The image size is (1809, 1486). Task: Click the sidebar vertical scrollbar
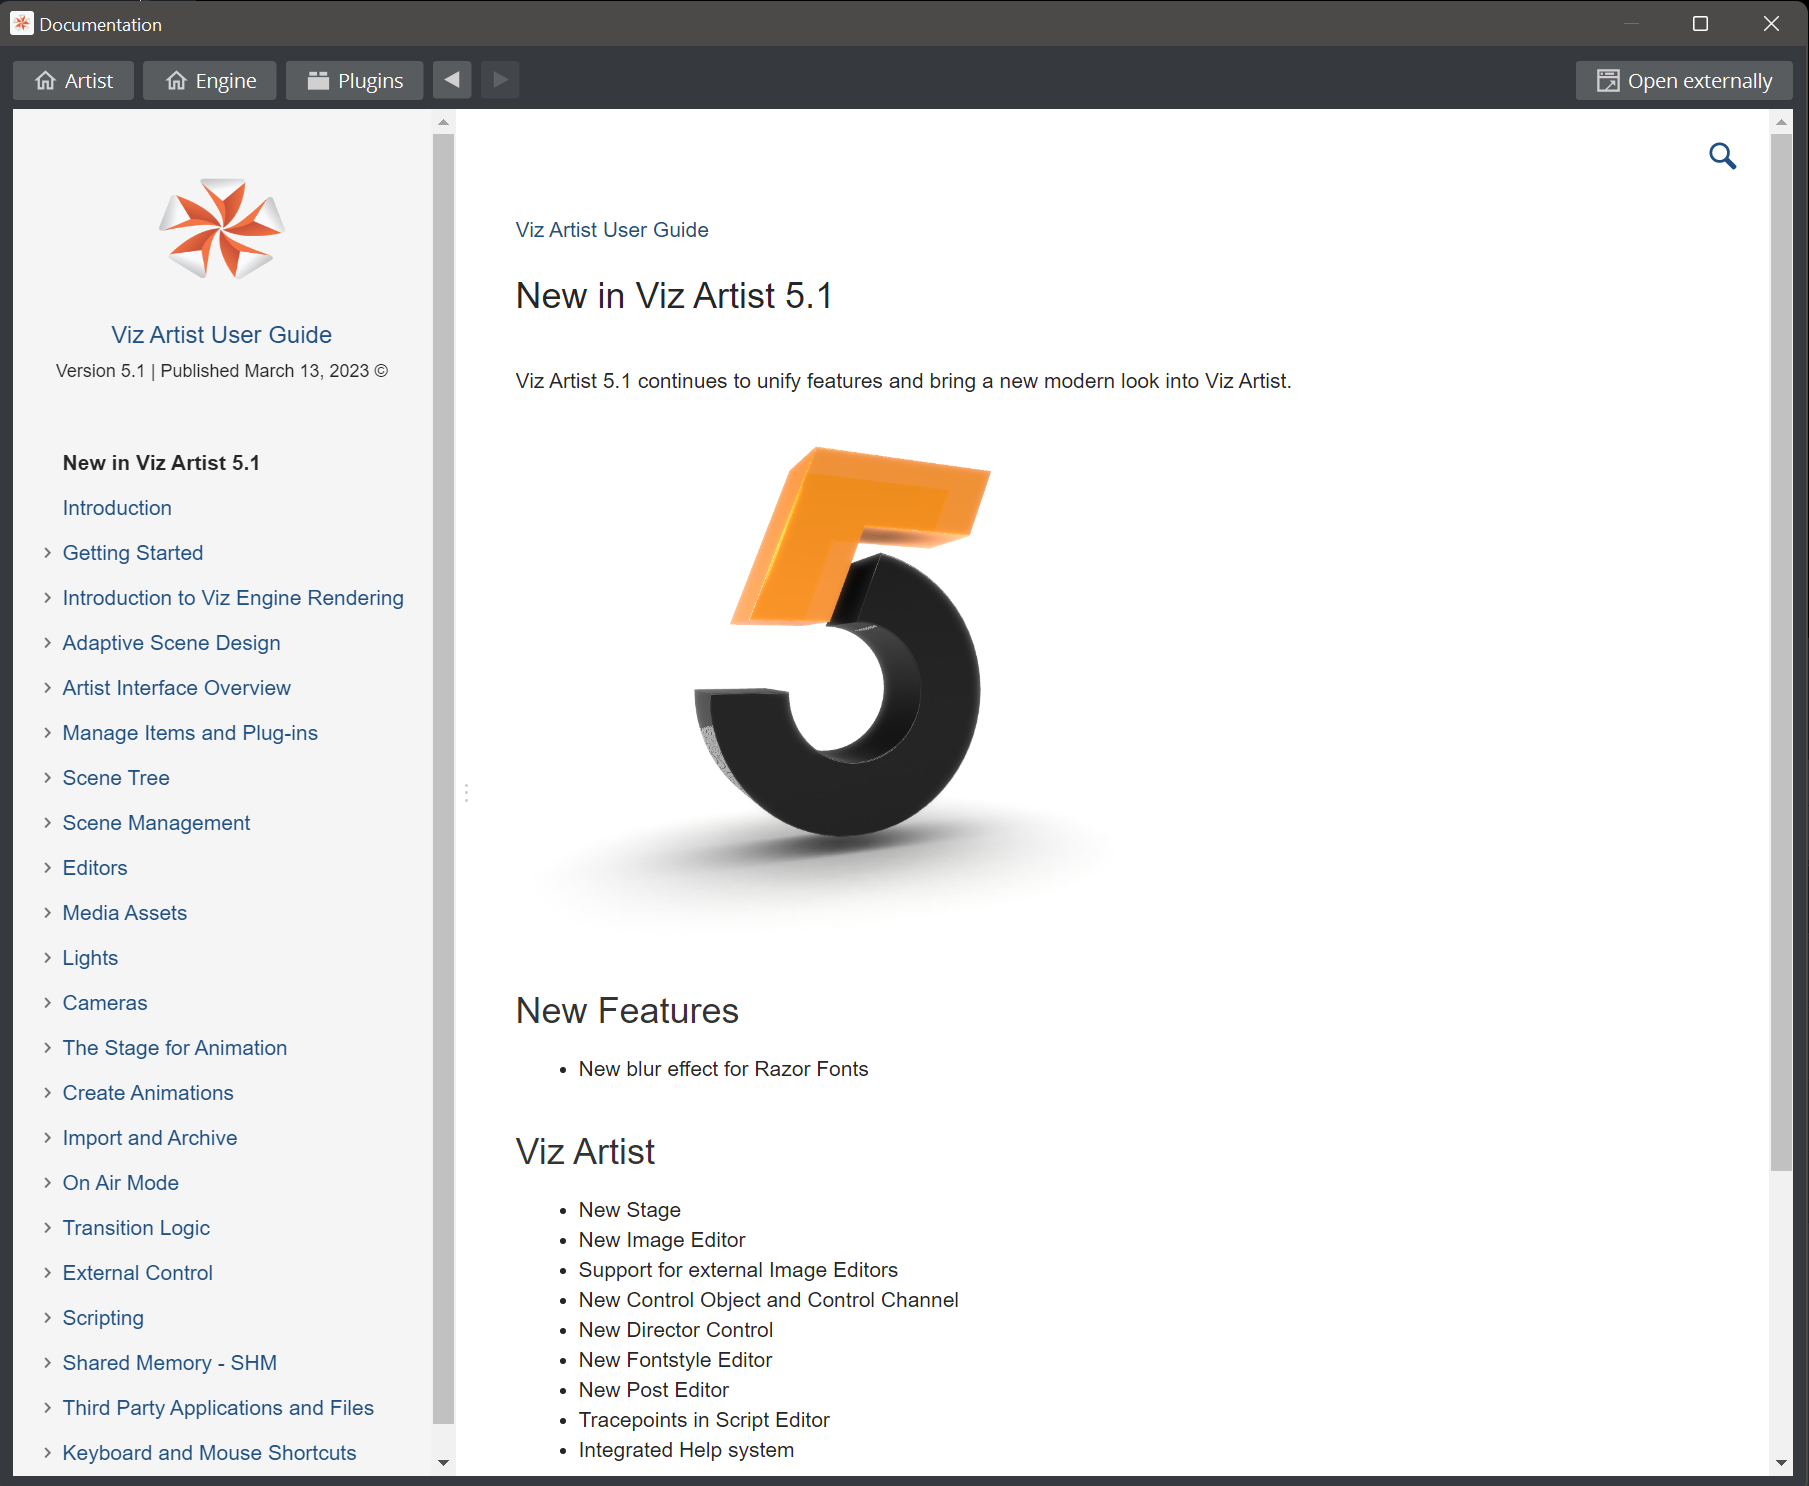coord(443,780)
